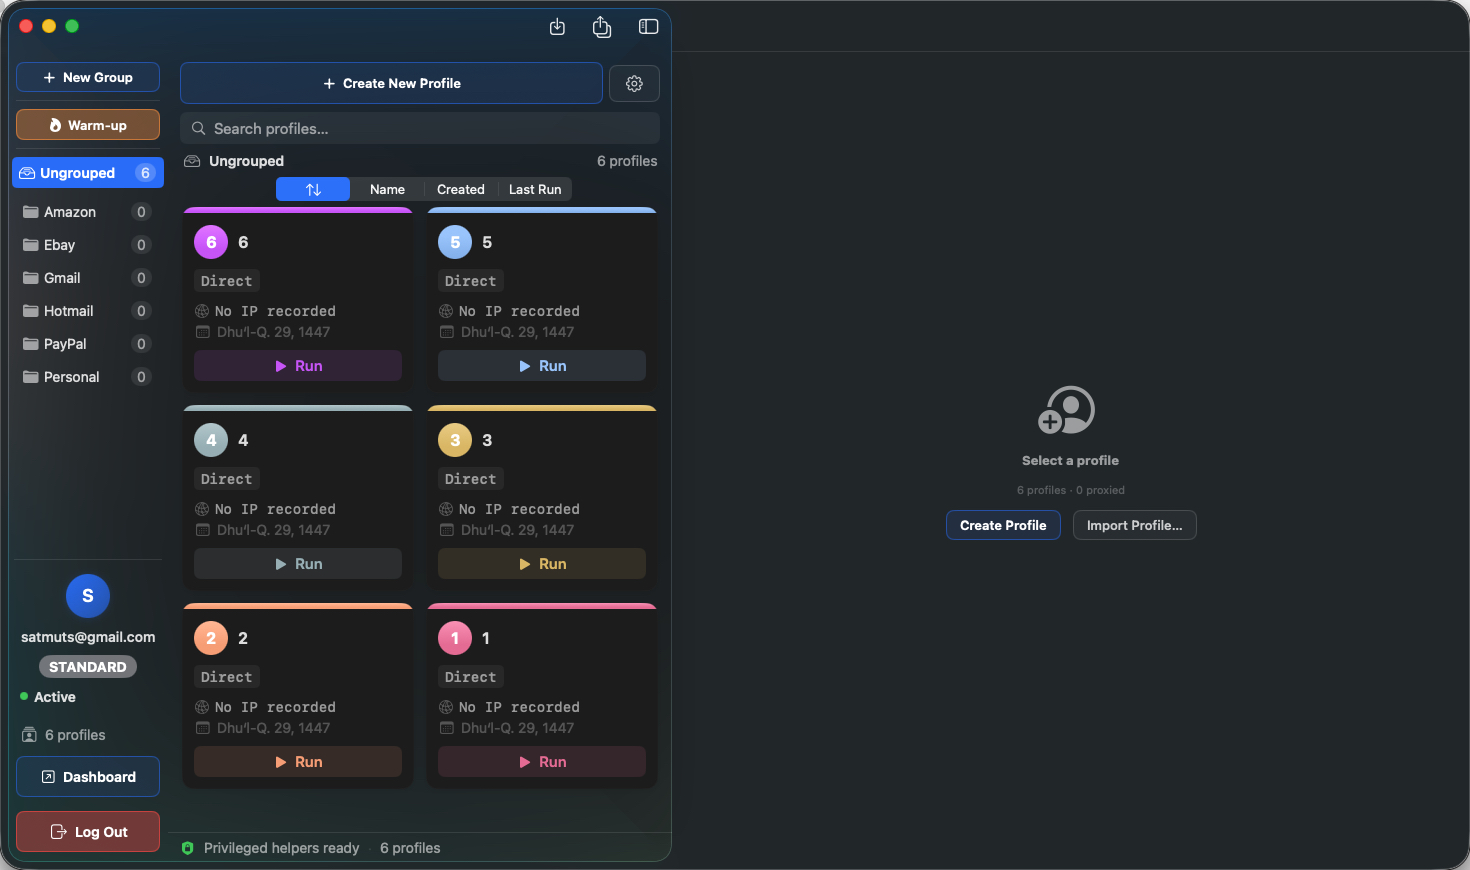The image size is (1470, 870).
Task: Toggle the sort direction arrows button
Action: 313,189
